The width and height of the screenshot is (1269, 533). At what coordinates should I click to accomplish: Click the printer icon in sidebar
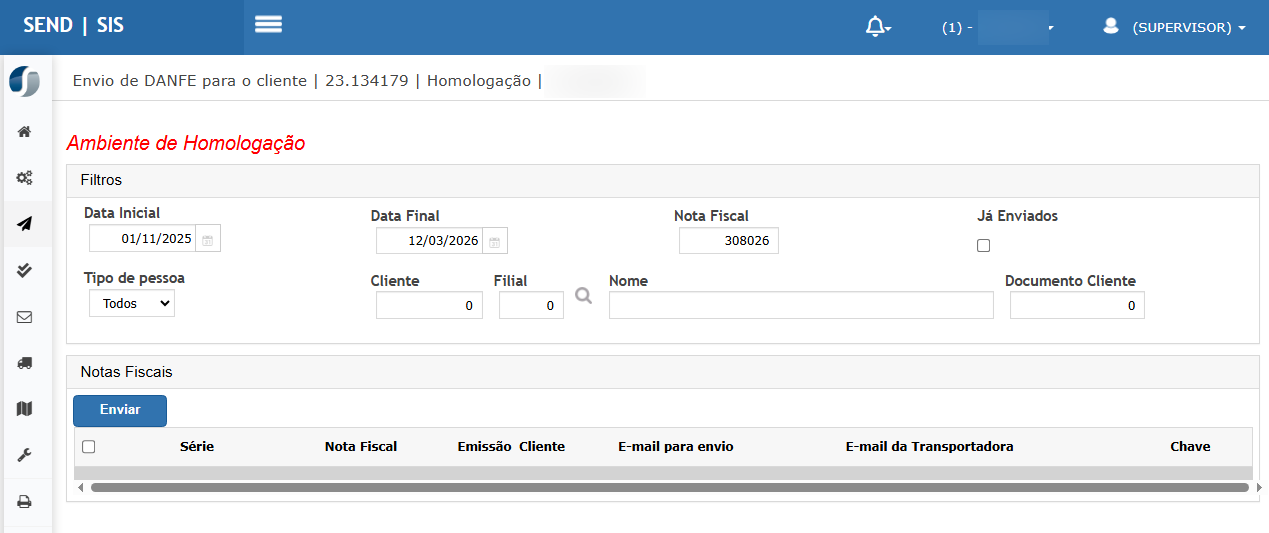point(25,501)
